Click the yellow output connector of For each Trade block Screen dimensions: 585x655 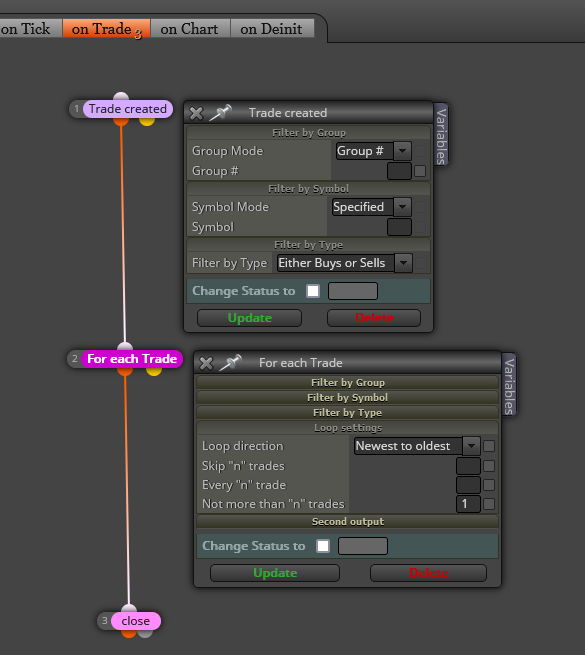pyautogui.click(x=154, y=371)
